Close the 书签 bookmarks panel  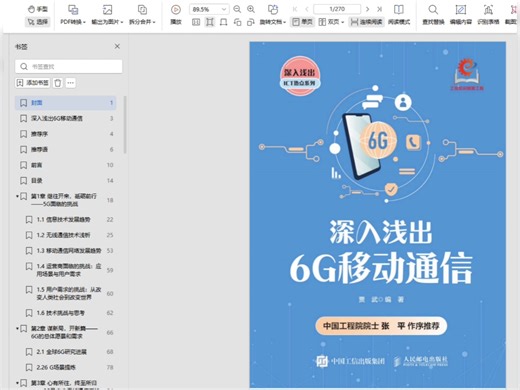[117, 46]
